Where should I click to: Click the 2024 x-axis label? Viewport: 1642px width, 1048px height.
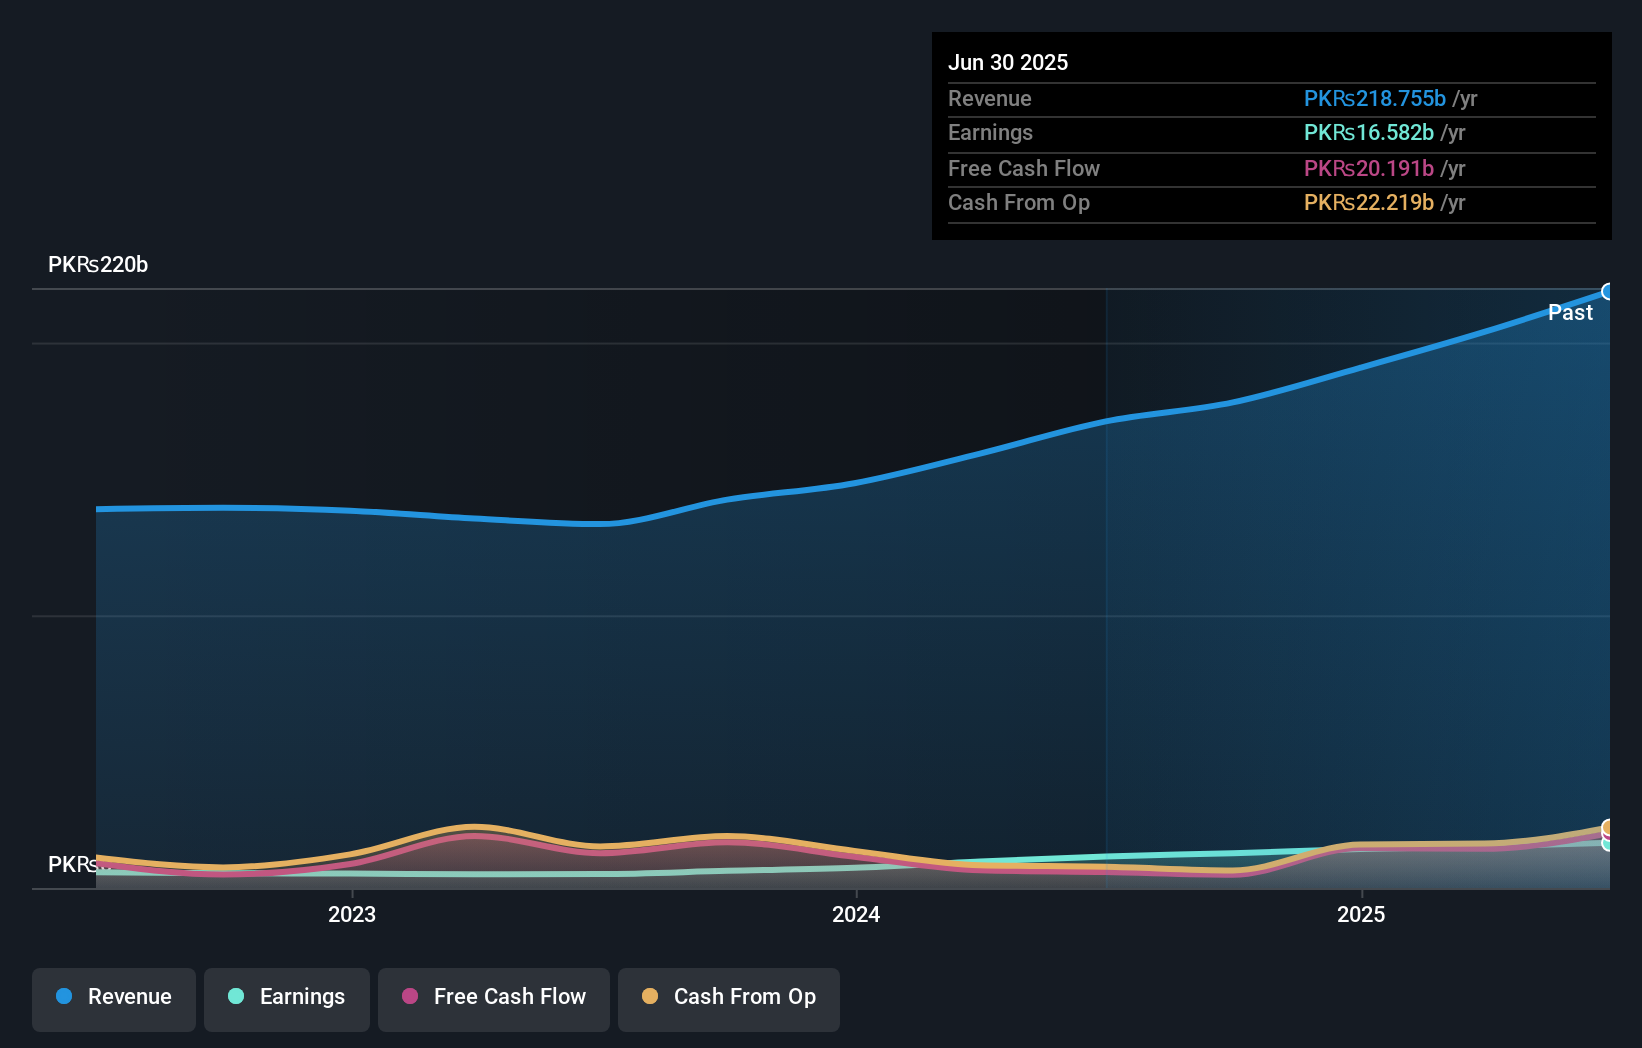856,914
